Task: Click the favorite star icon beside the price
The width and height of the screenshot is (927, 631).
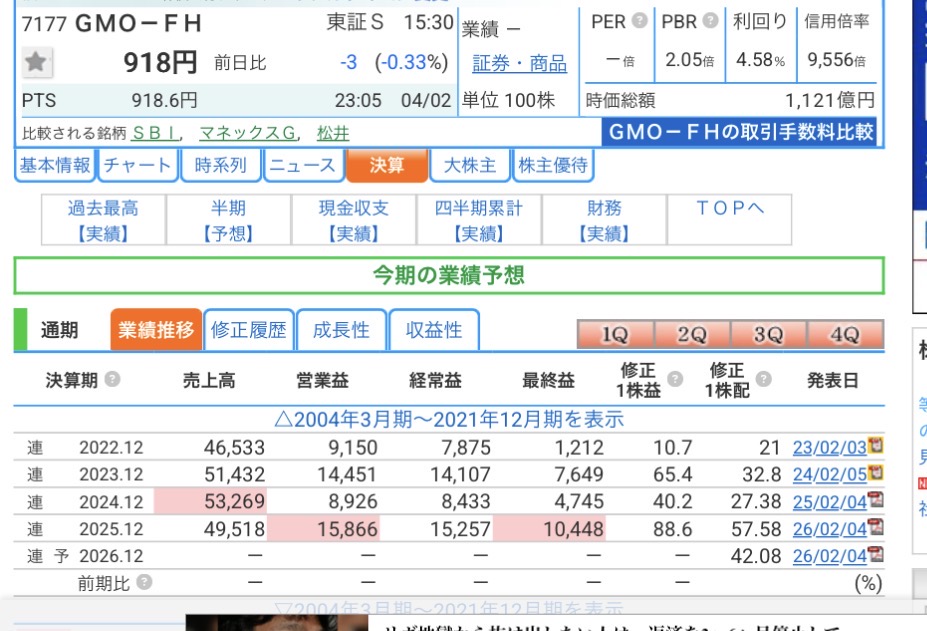Action: [37, 63]
